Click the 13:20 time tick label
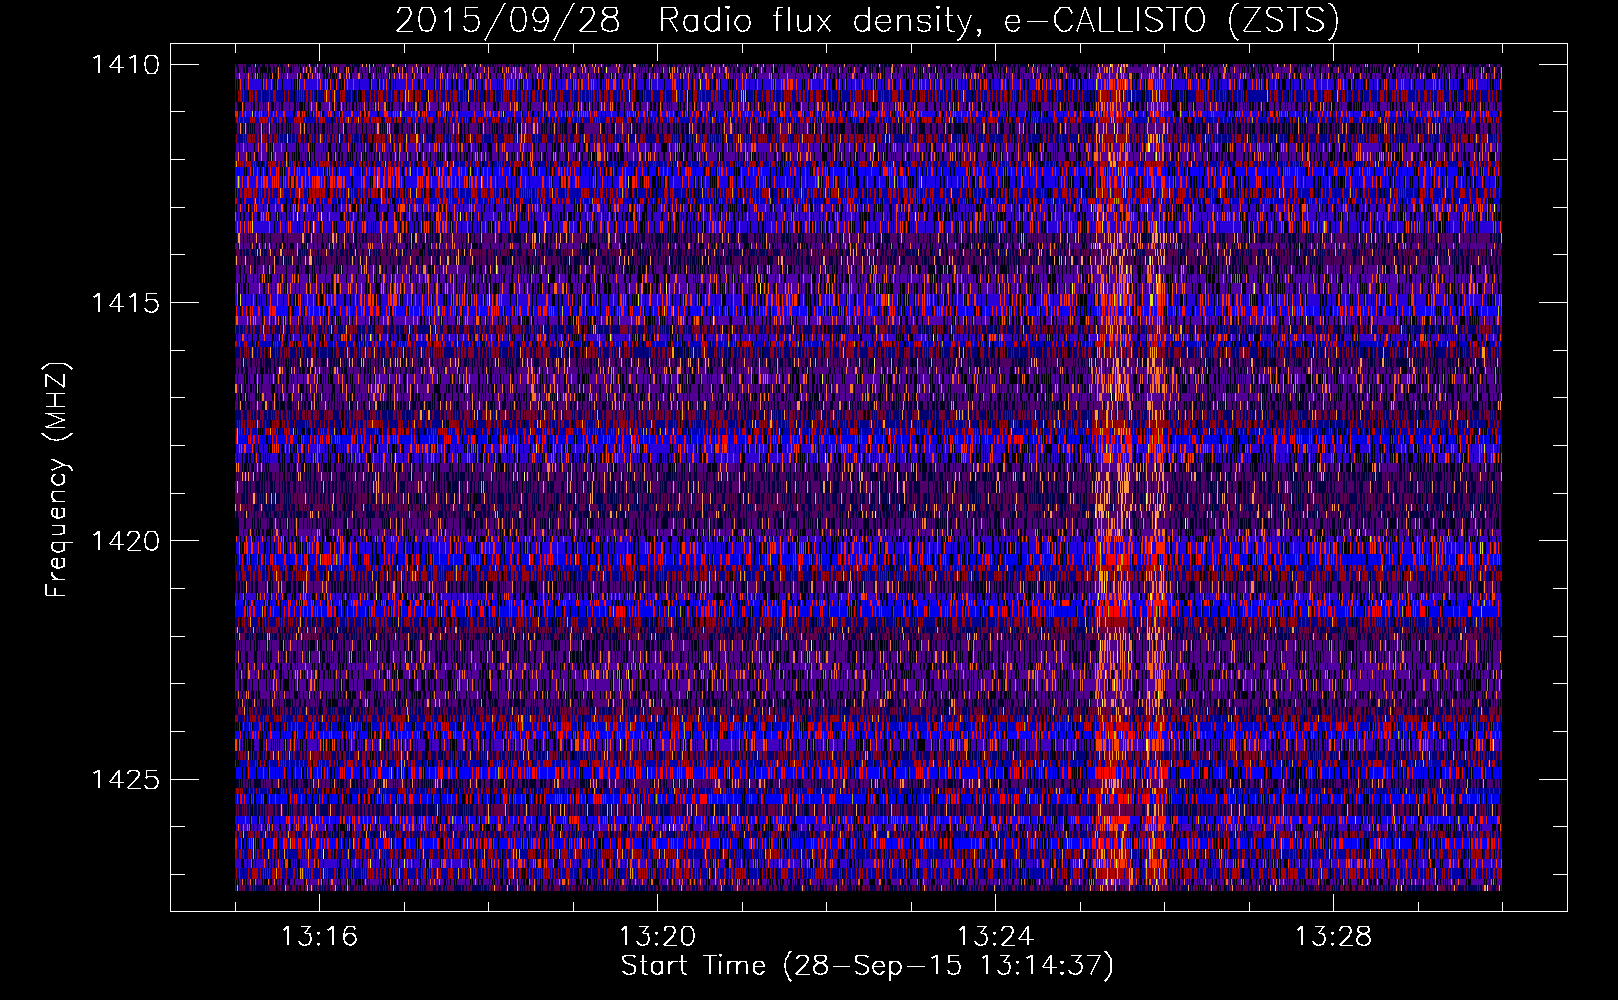The height and width of the screenshot is (1000, 1618). pyautogui.click(x=657, y=937)
